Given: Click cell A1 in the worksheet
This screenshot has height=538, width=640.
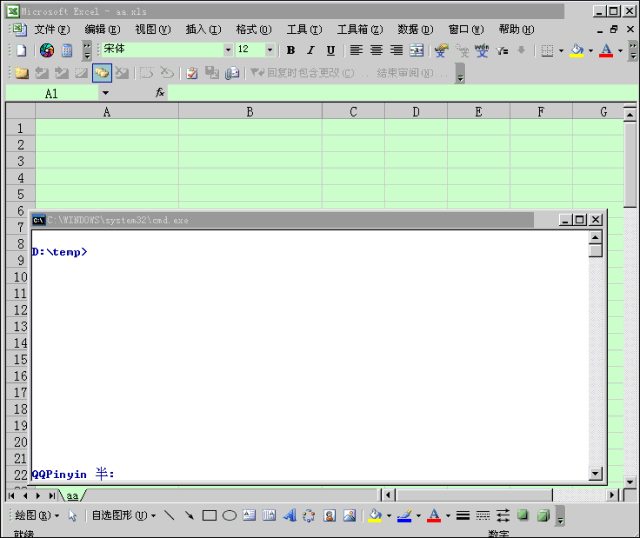Looking at the screenshot, I should pyautogui.click(x=107, y=127).
